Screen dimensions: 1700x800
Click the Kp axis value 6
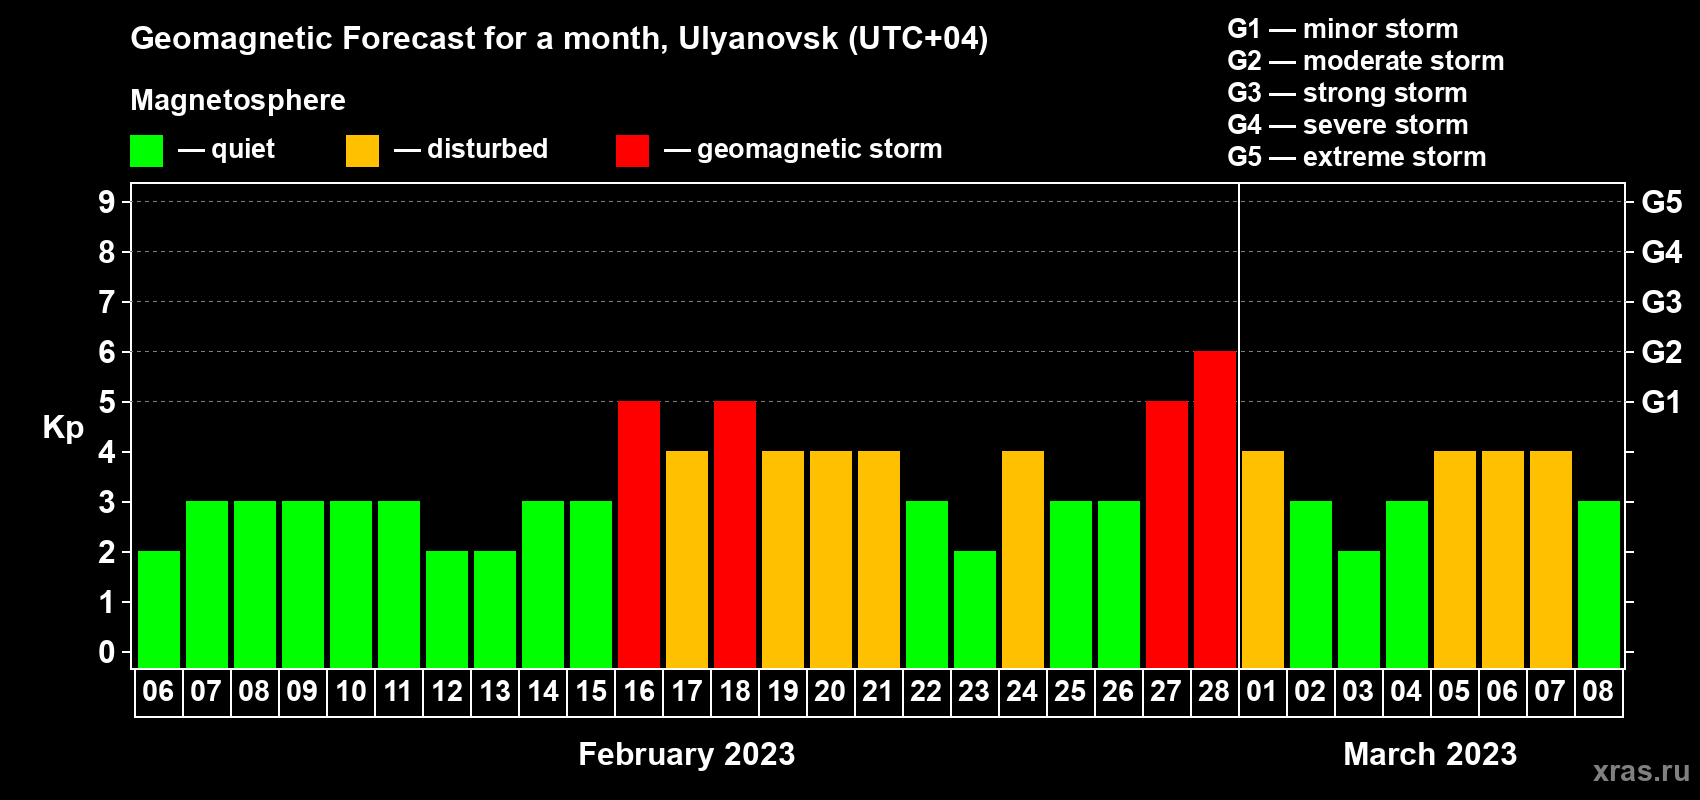tap(107, 352)
